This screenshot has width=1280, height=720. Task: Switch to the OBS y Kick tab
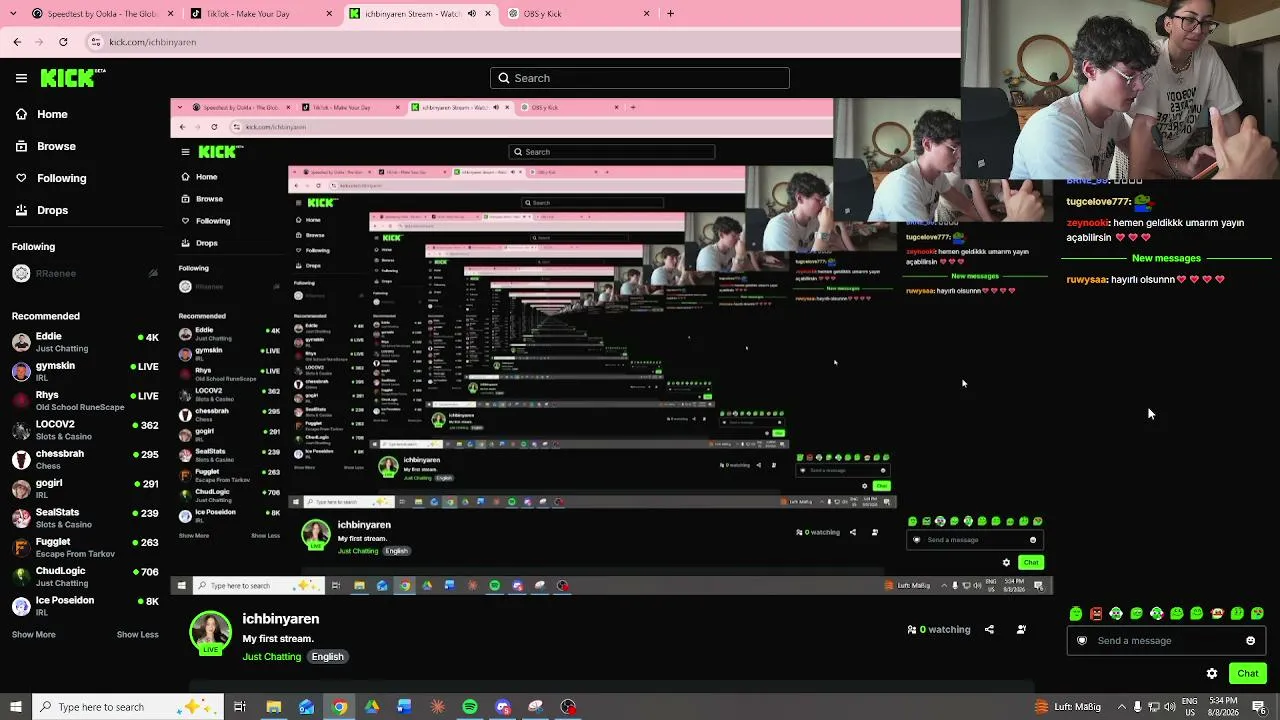click(579, 14)
